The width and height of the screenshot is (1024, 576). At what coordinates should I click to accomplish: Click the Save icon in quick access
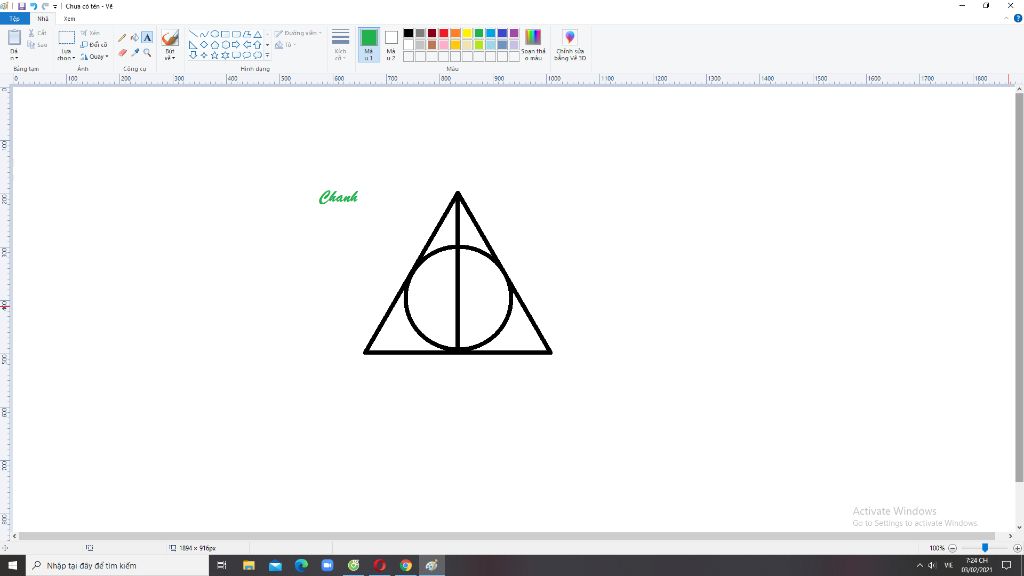coord(22,6)
